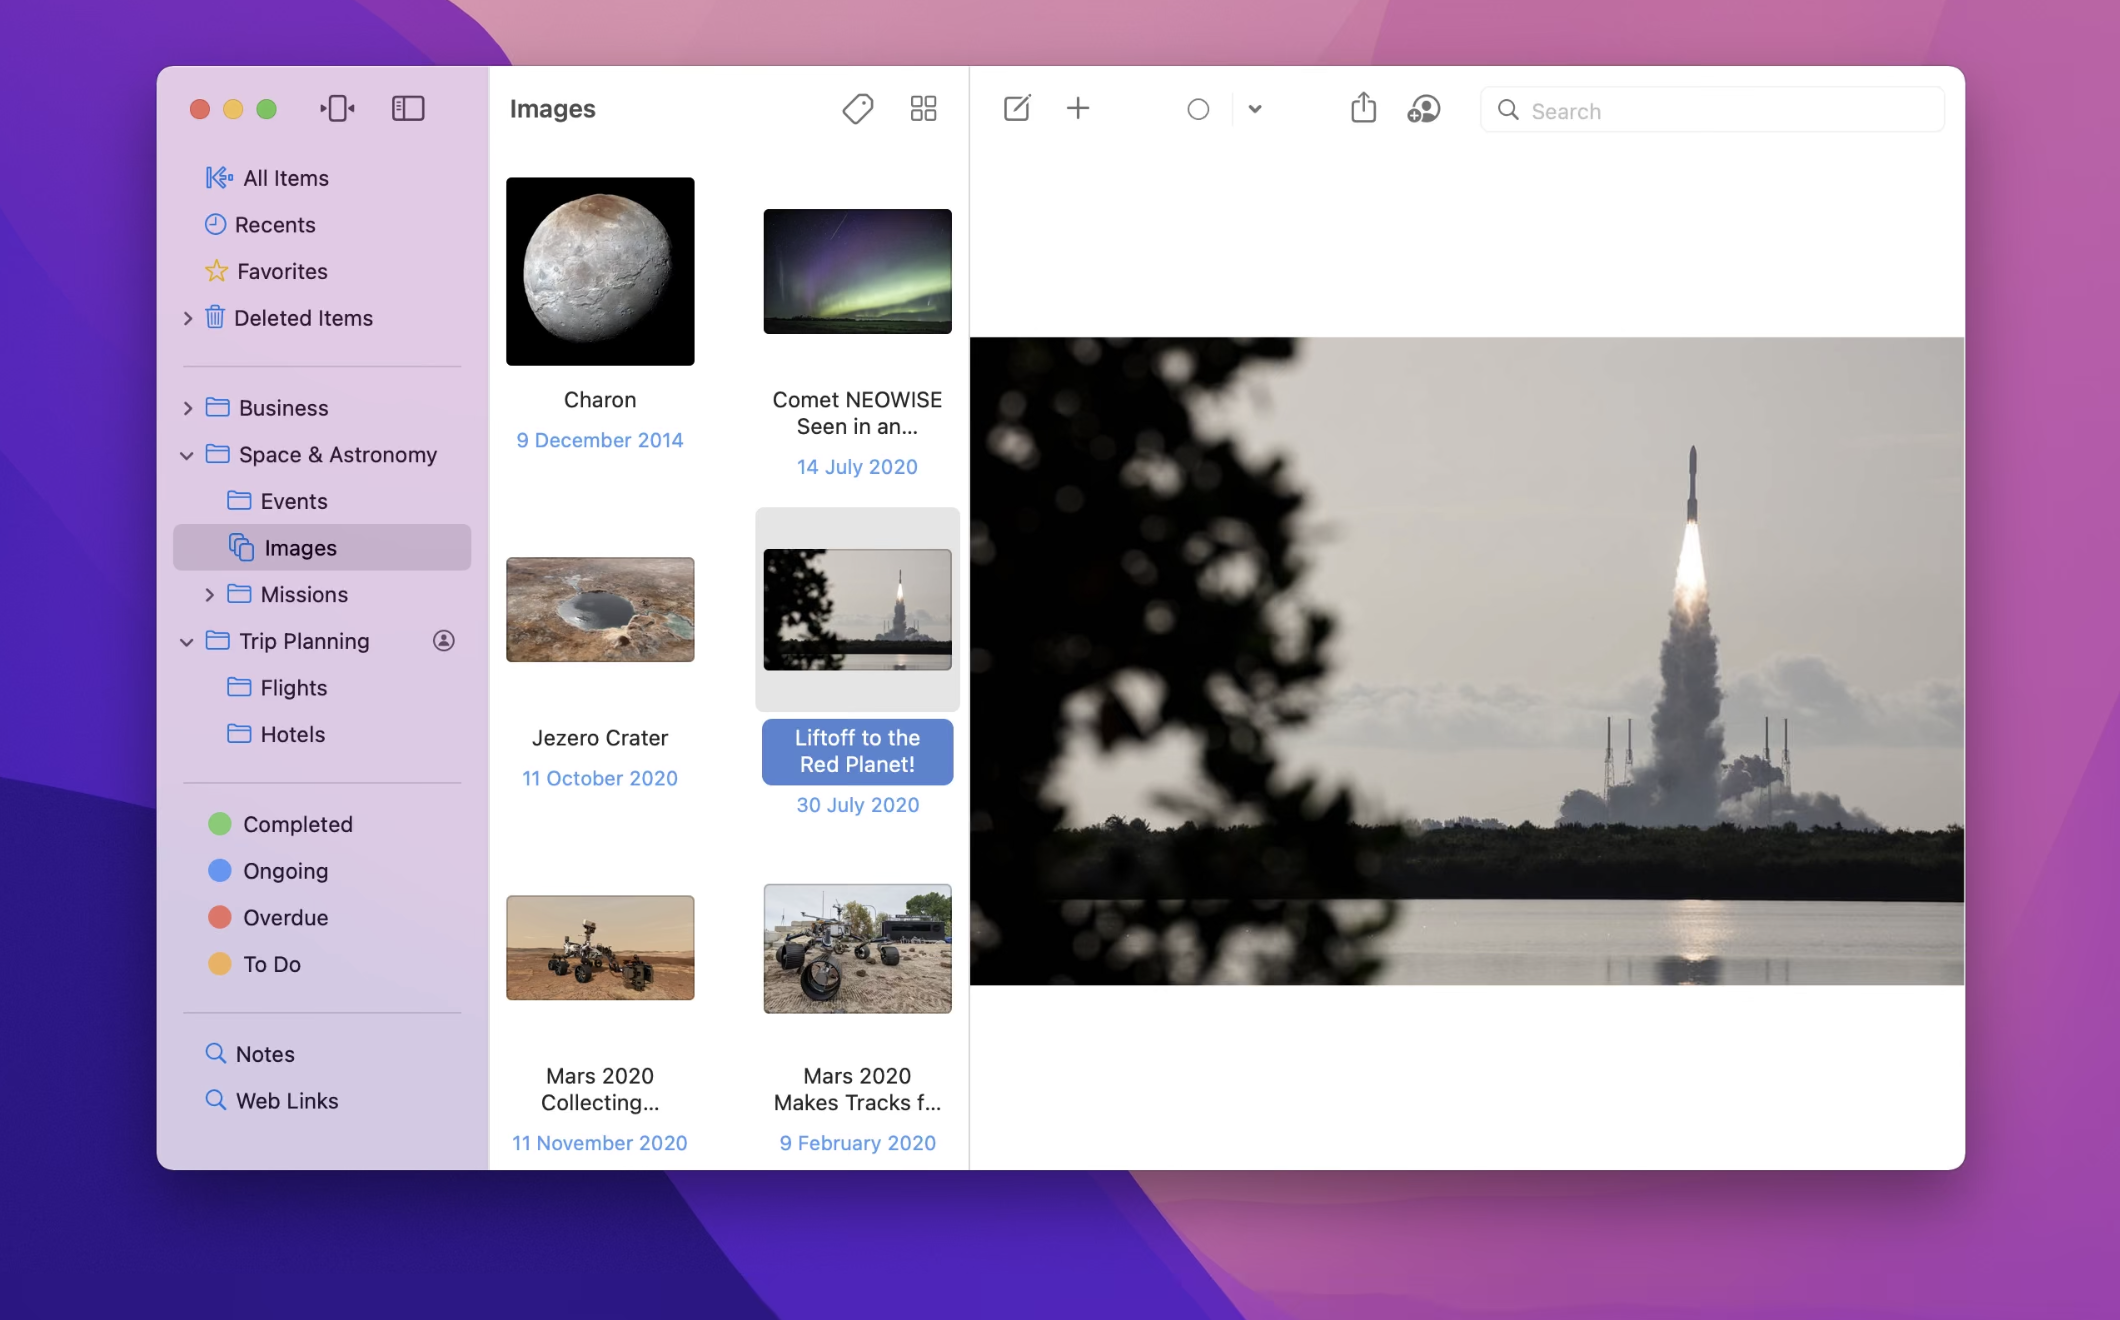Collapse the Space & Astronomy folder
This screenshot has height=1320, width=2120.
coord(187,455)
